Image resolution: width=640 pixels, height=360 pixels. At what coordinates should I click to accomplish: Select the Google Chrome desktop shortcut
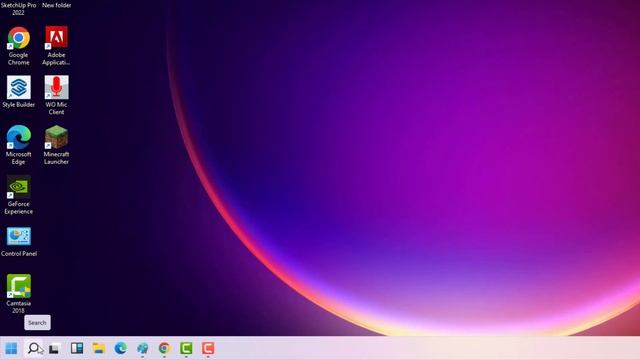[18, 46]
